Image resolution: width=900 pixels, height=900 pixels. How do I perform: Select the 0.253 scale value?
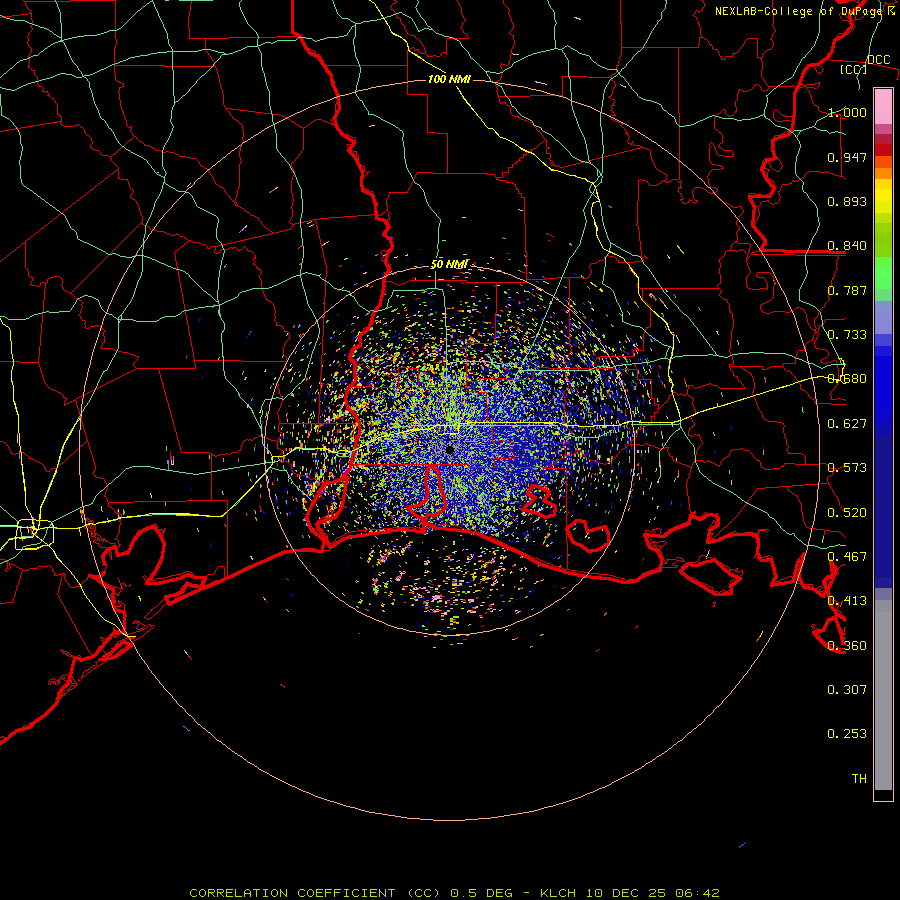click(847, 734)
